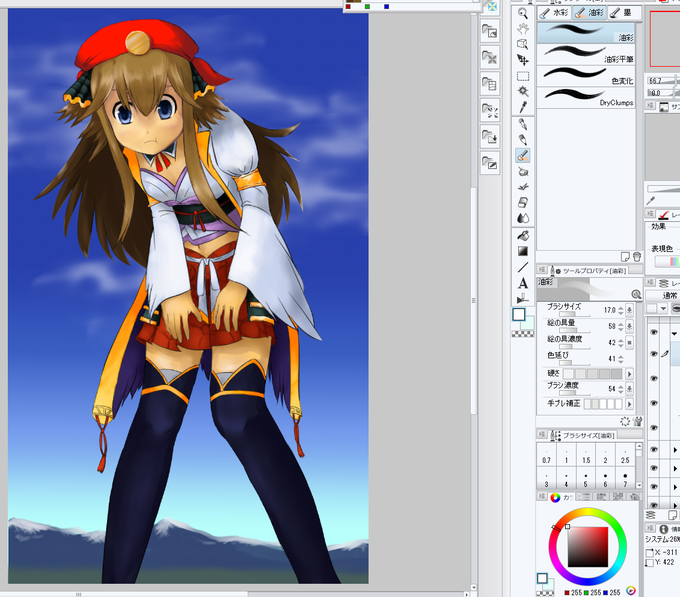This screenshot has height=597, width=680.
Task: Switch to the 水彩 watercolor tab
Action: [x=554, y=13]
